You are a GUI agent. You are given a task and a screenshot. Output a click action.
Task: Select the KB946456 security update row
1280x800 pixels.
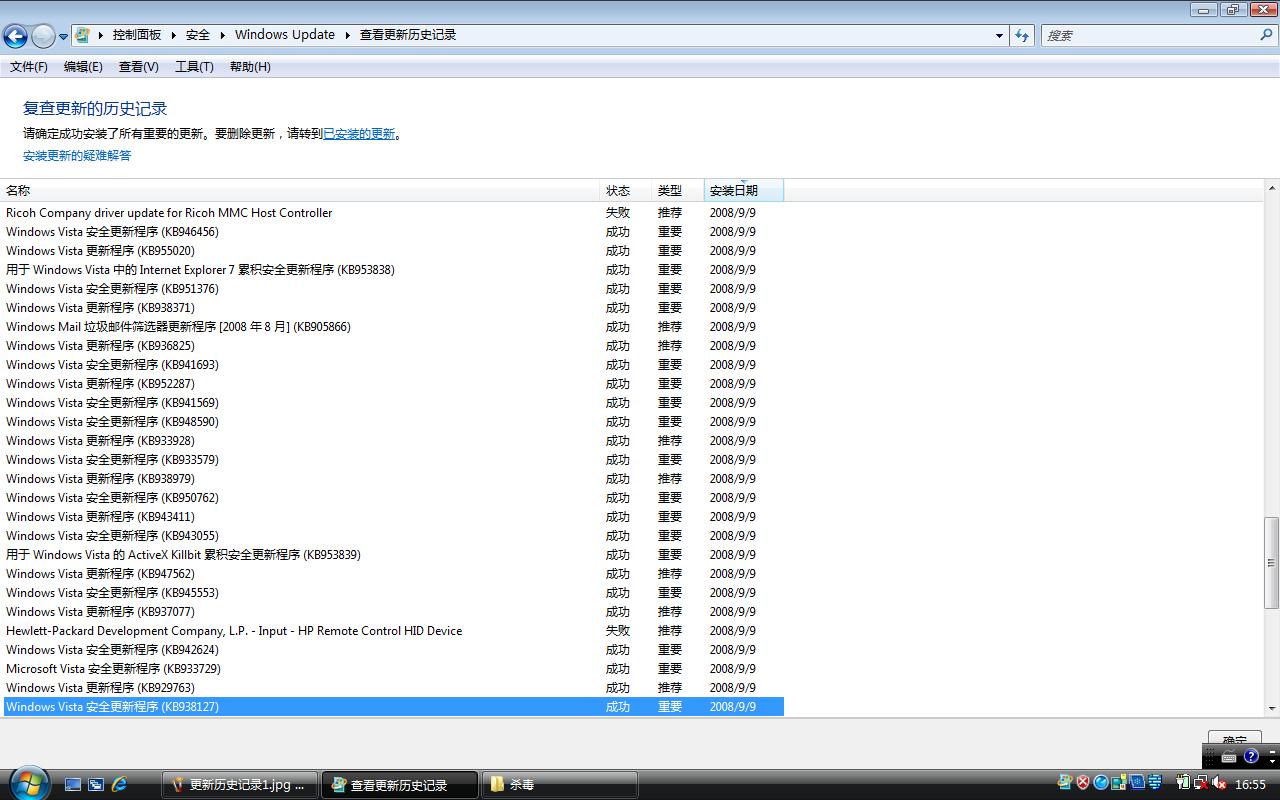coord(392,232)
